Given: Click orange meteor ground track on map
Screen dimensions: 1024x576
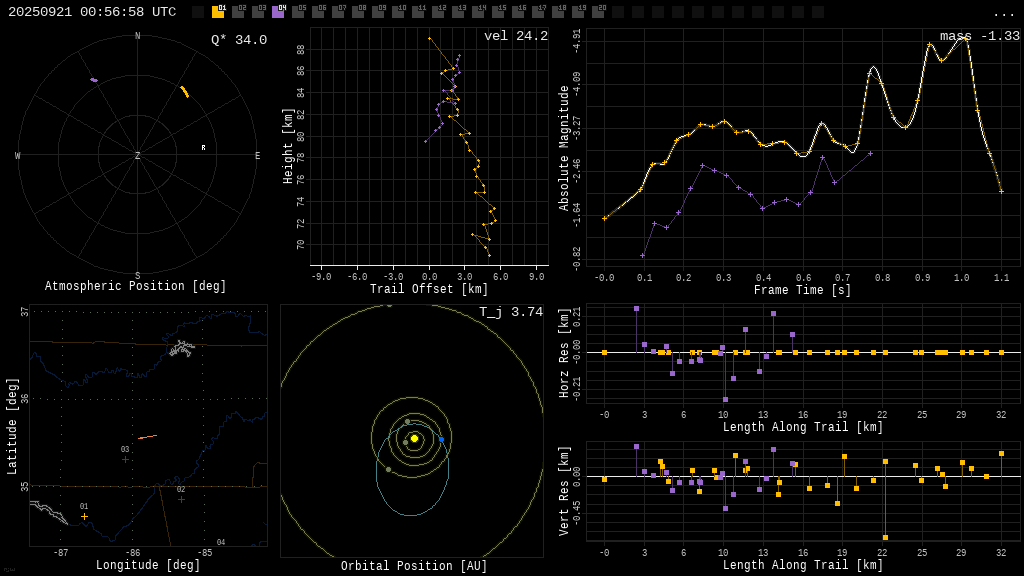Looking at the screenshot, I should tap(147, 437).
